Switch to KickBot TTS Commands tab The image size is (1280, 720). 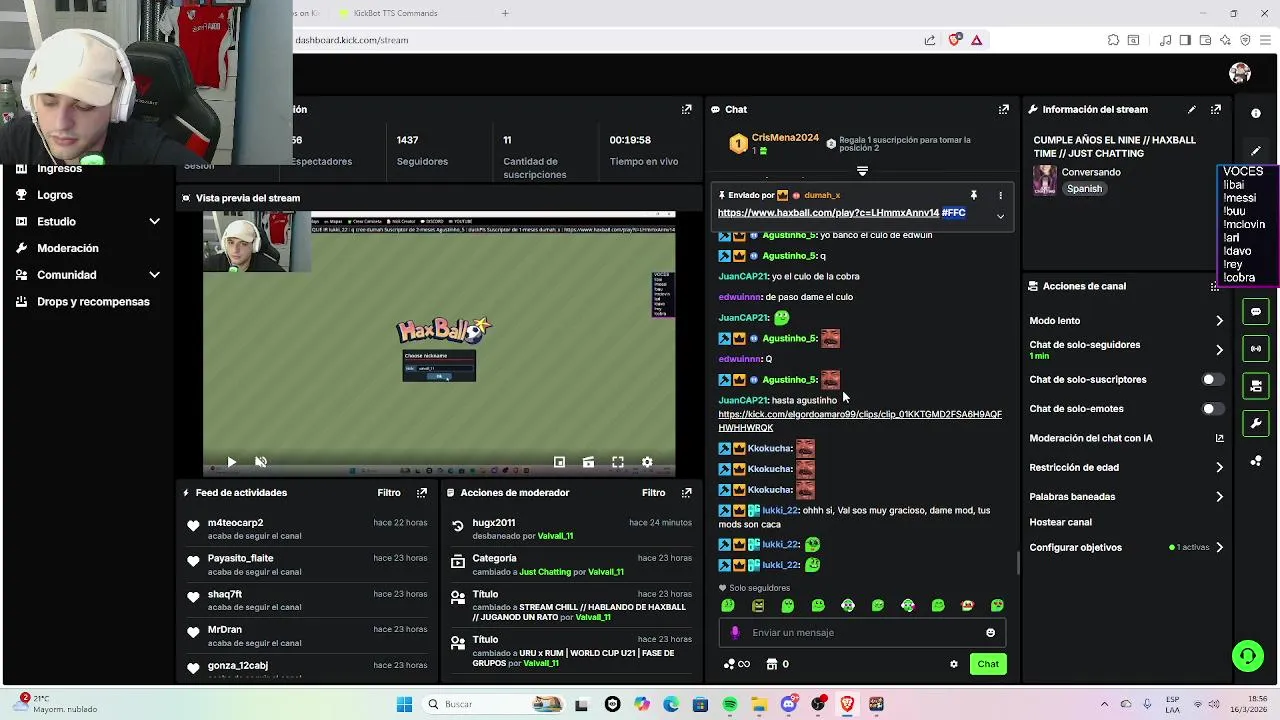395,13
